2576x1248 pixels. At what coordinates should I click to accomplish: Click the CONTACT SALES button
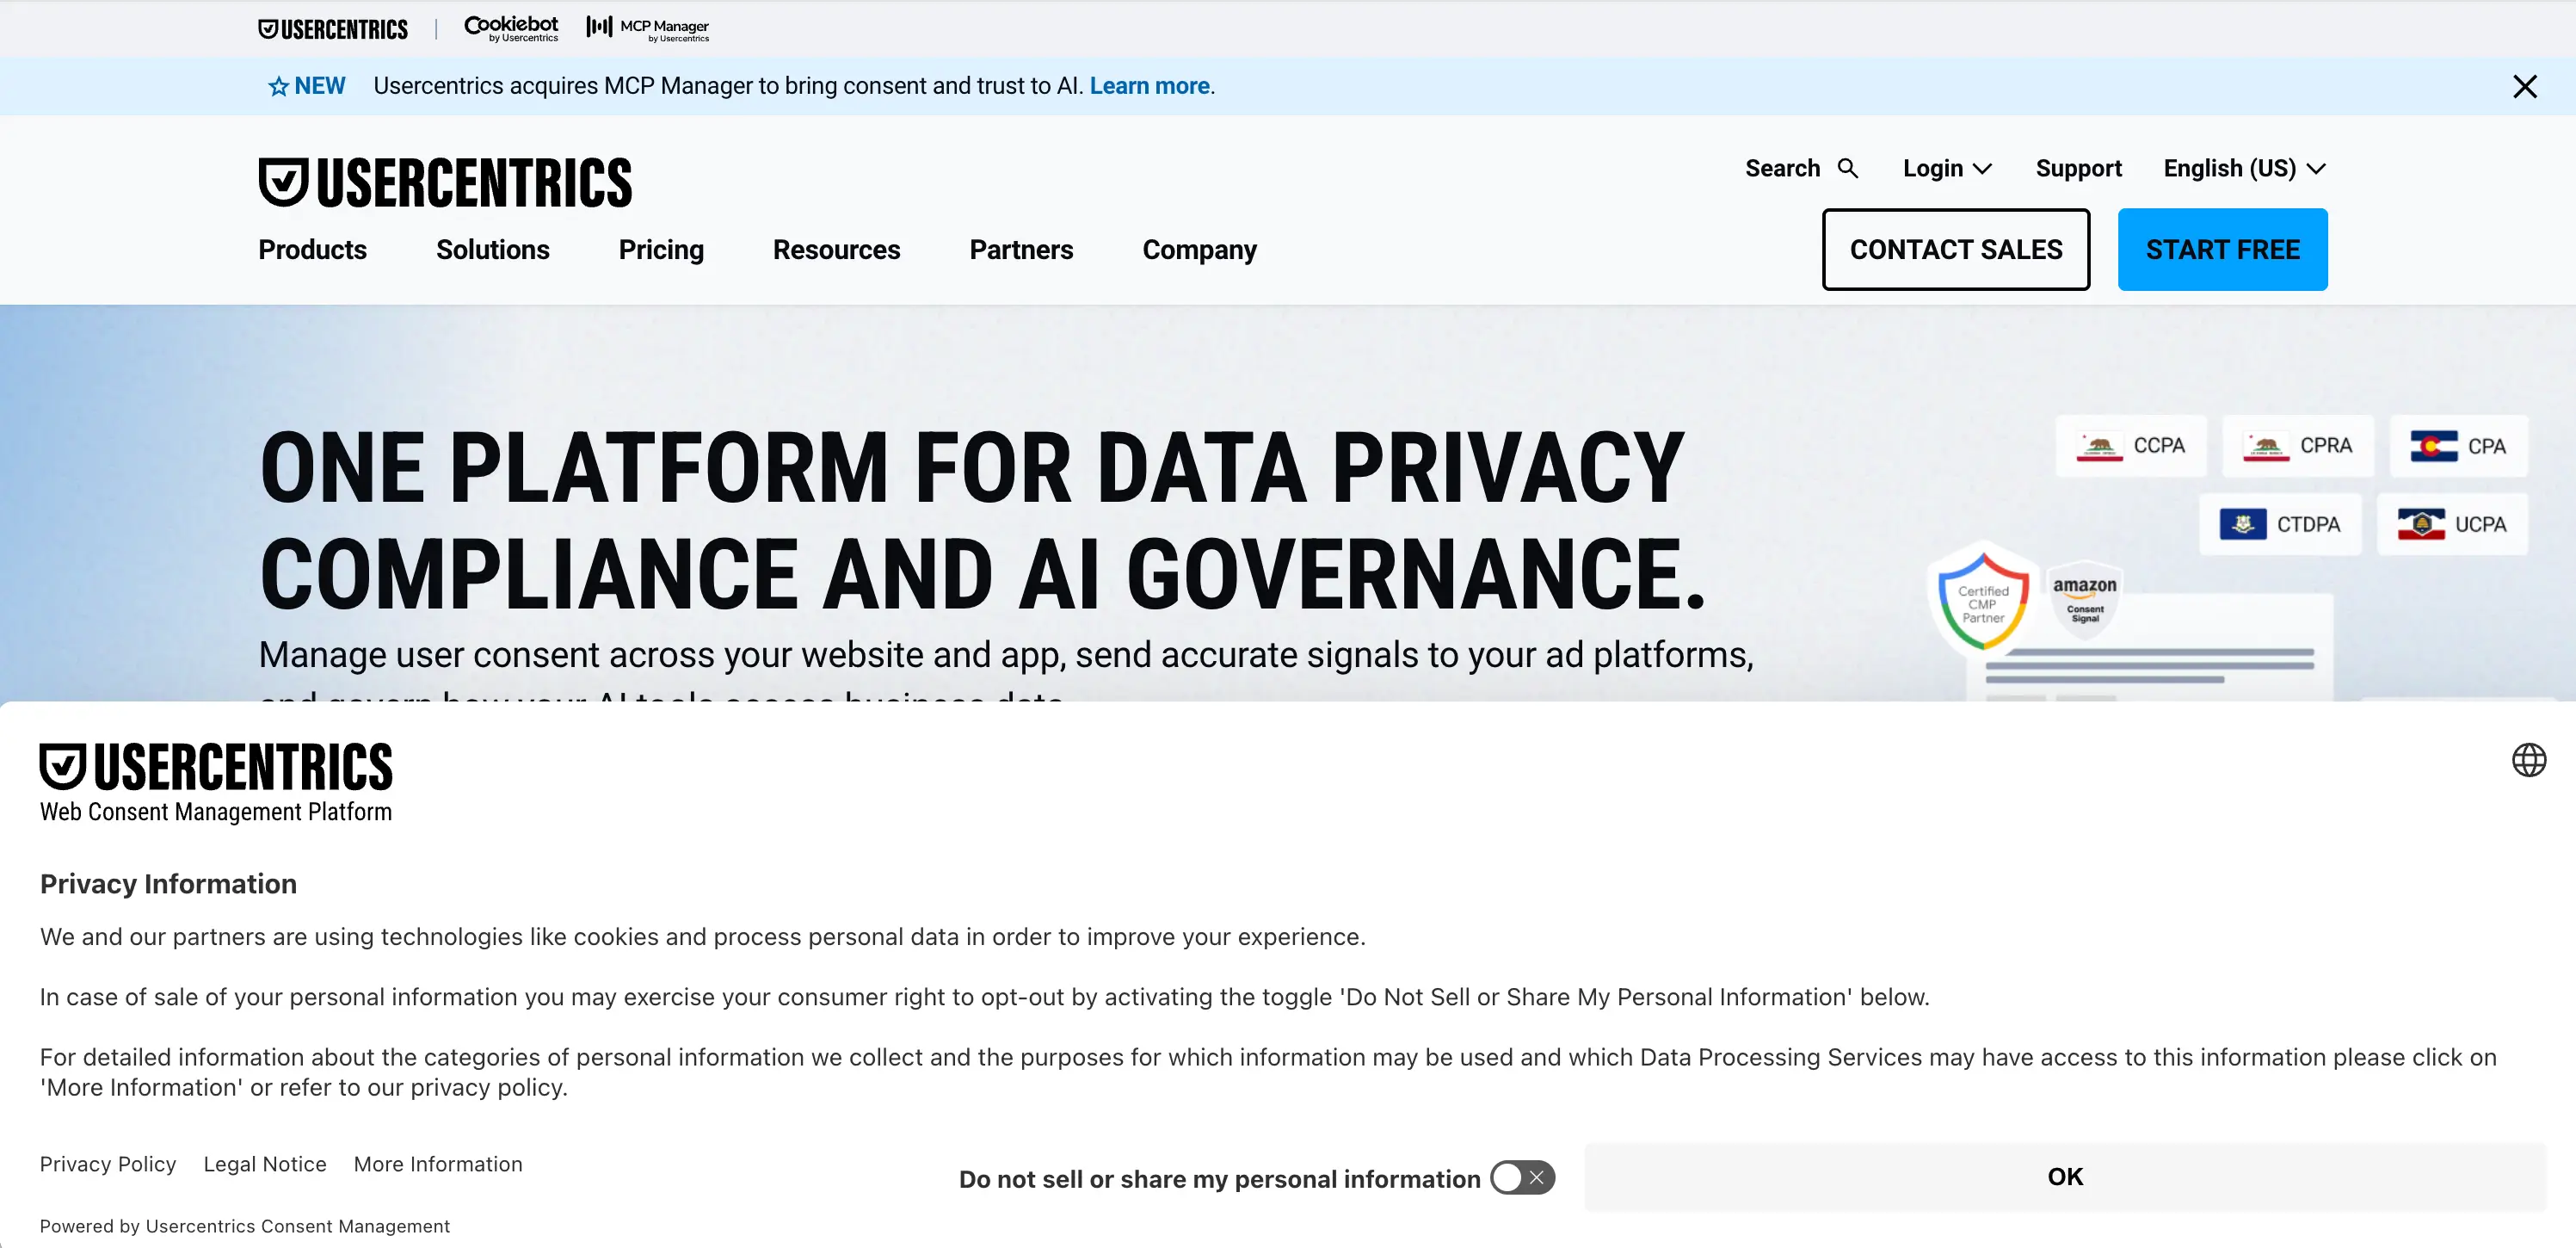coord(1955,249)
